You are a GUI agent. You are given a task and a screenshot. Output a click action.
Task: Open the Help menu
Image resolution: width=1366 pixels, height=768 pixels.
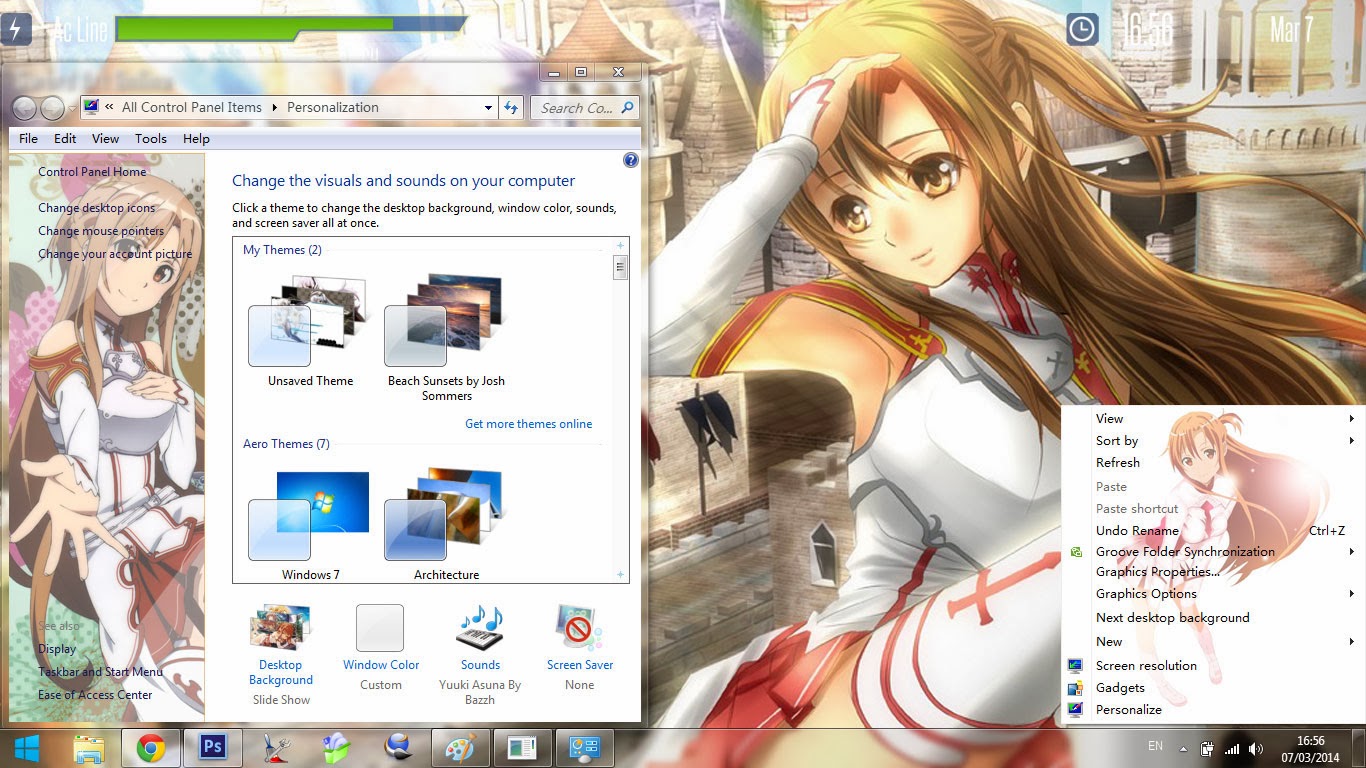[x=196, y=139]
